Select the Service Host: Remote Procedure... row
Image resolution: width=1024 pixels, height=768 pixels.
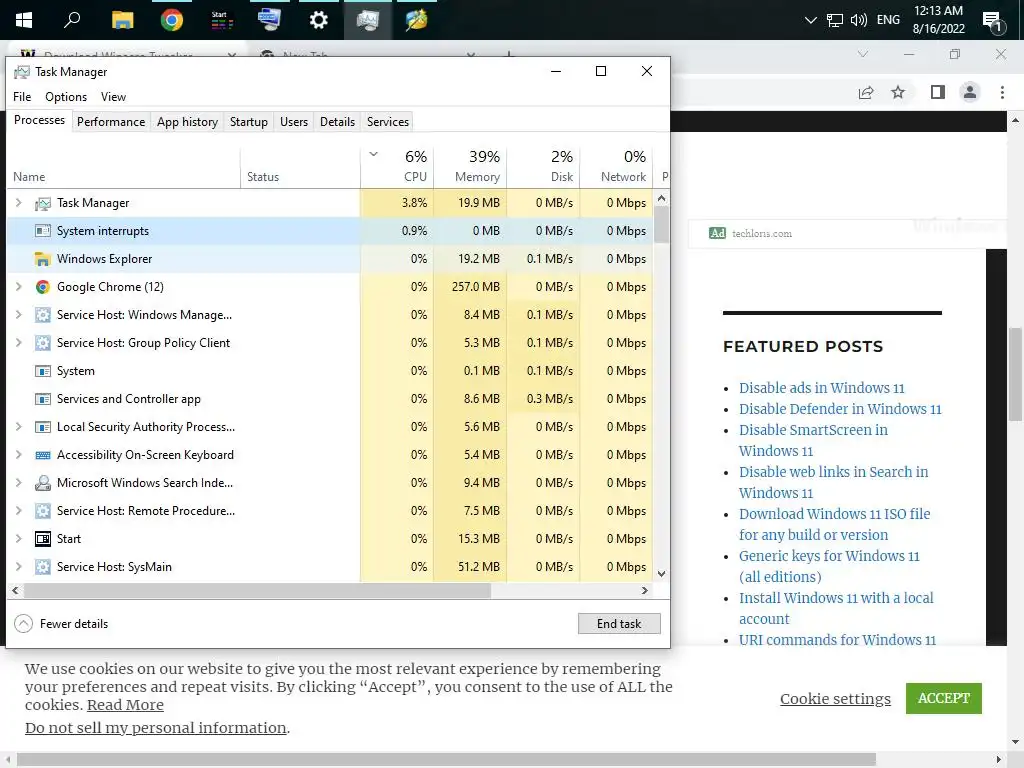[330, 511]
